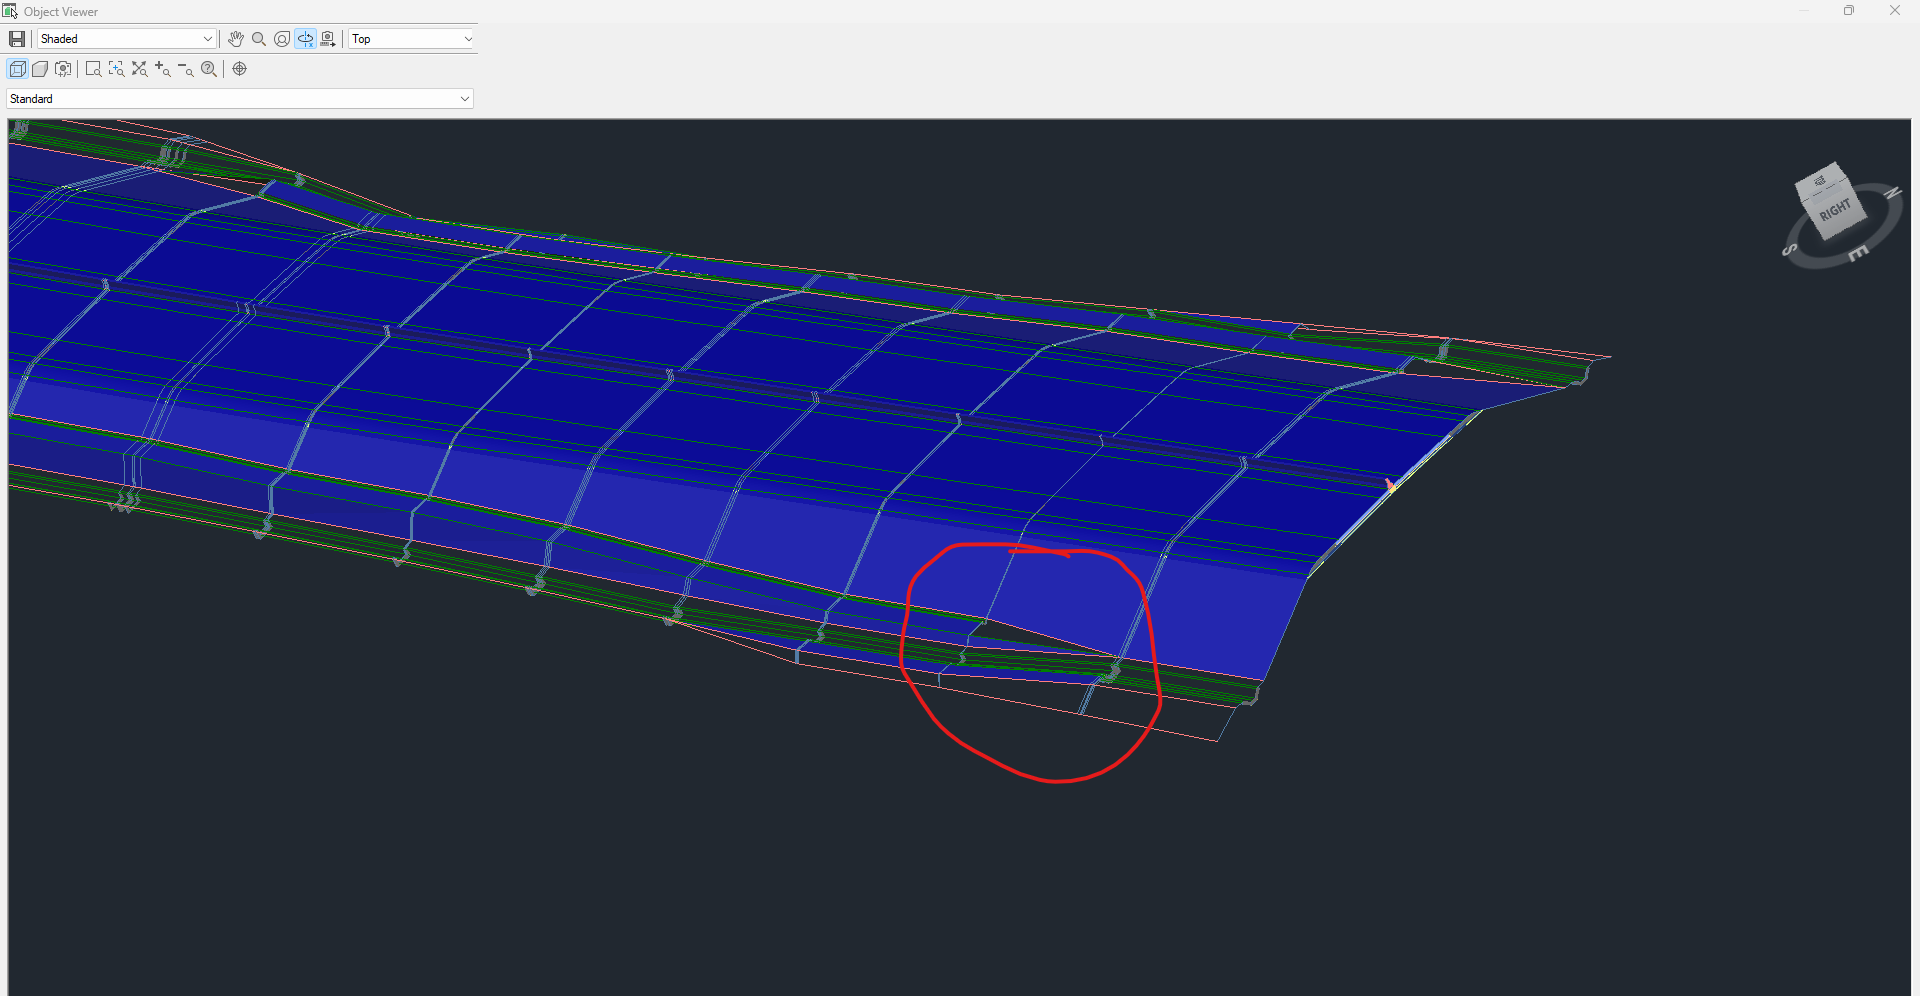Select the Free Orbit tool
The height and width of the screenshot is (996, 1920).
(x=282, y=38)
